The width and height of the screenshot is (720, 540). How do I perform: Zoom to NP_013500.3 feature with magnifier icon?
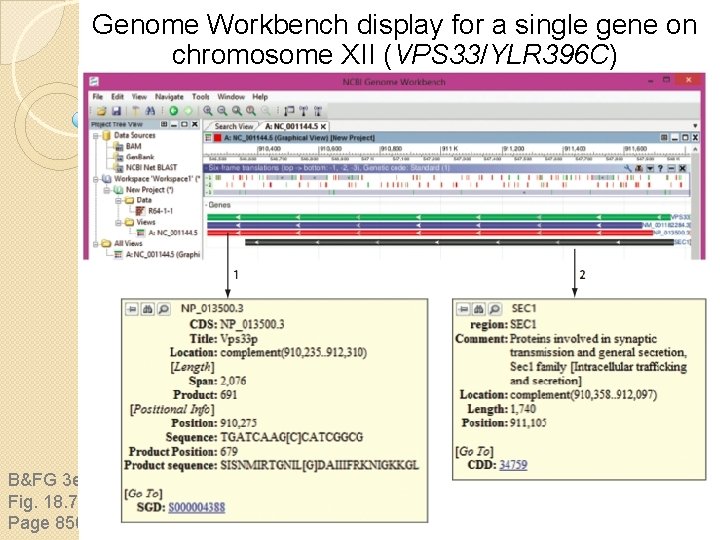163,309
